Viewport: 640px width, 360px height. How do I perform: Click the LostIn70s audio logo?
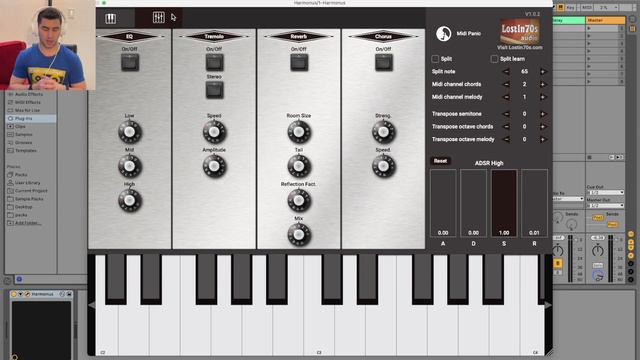click(x=520, y=31)
